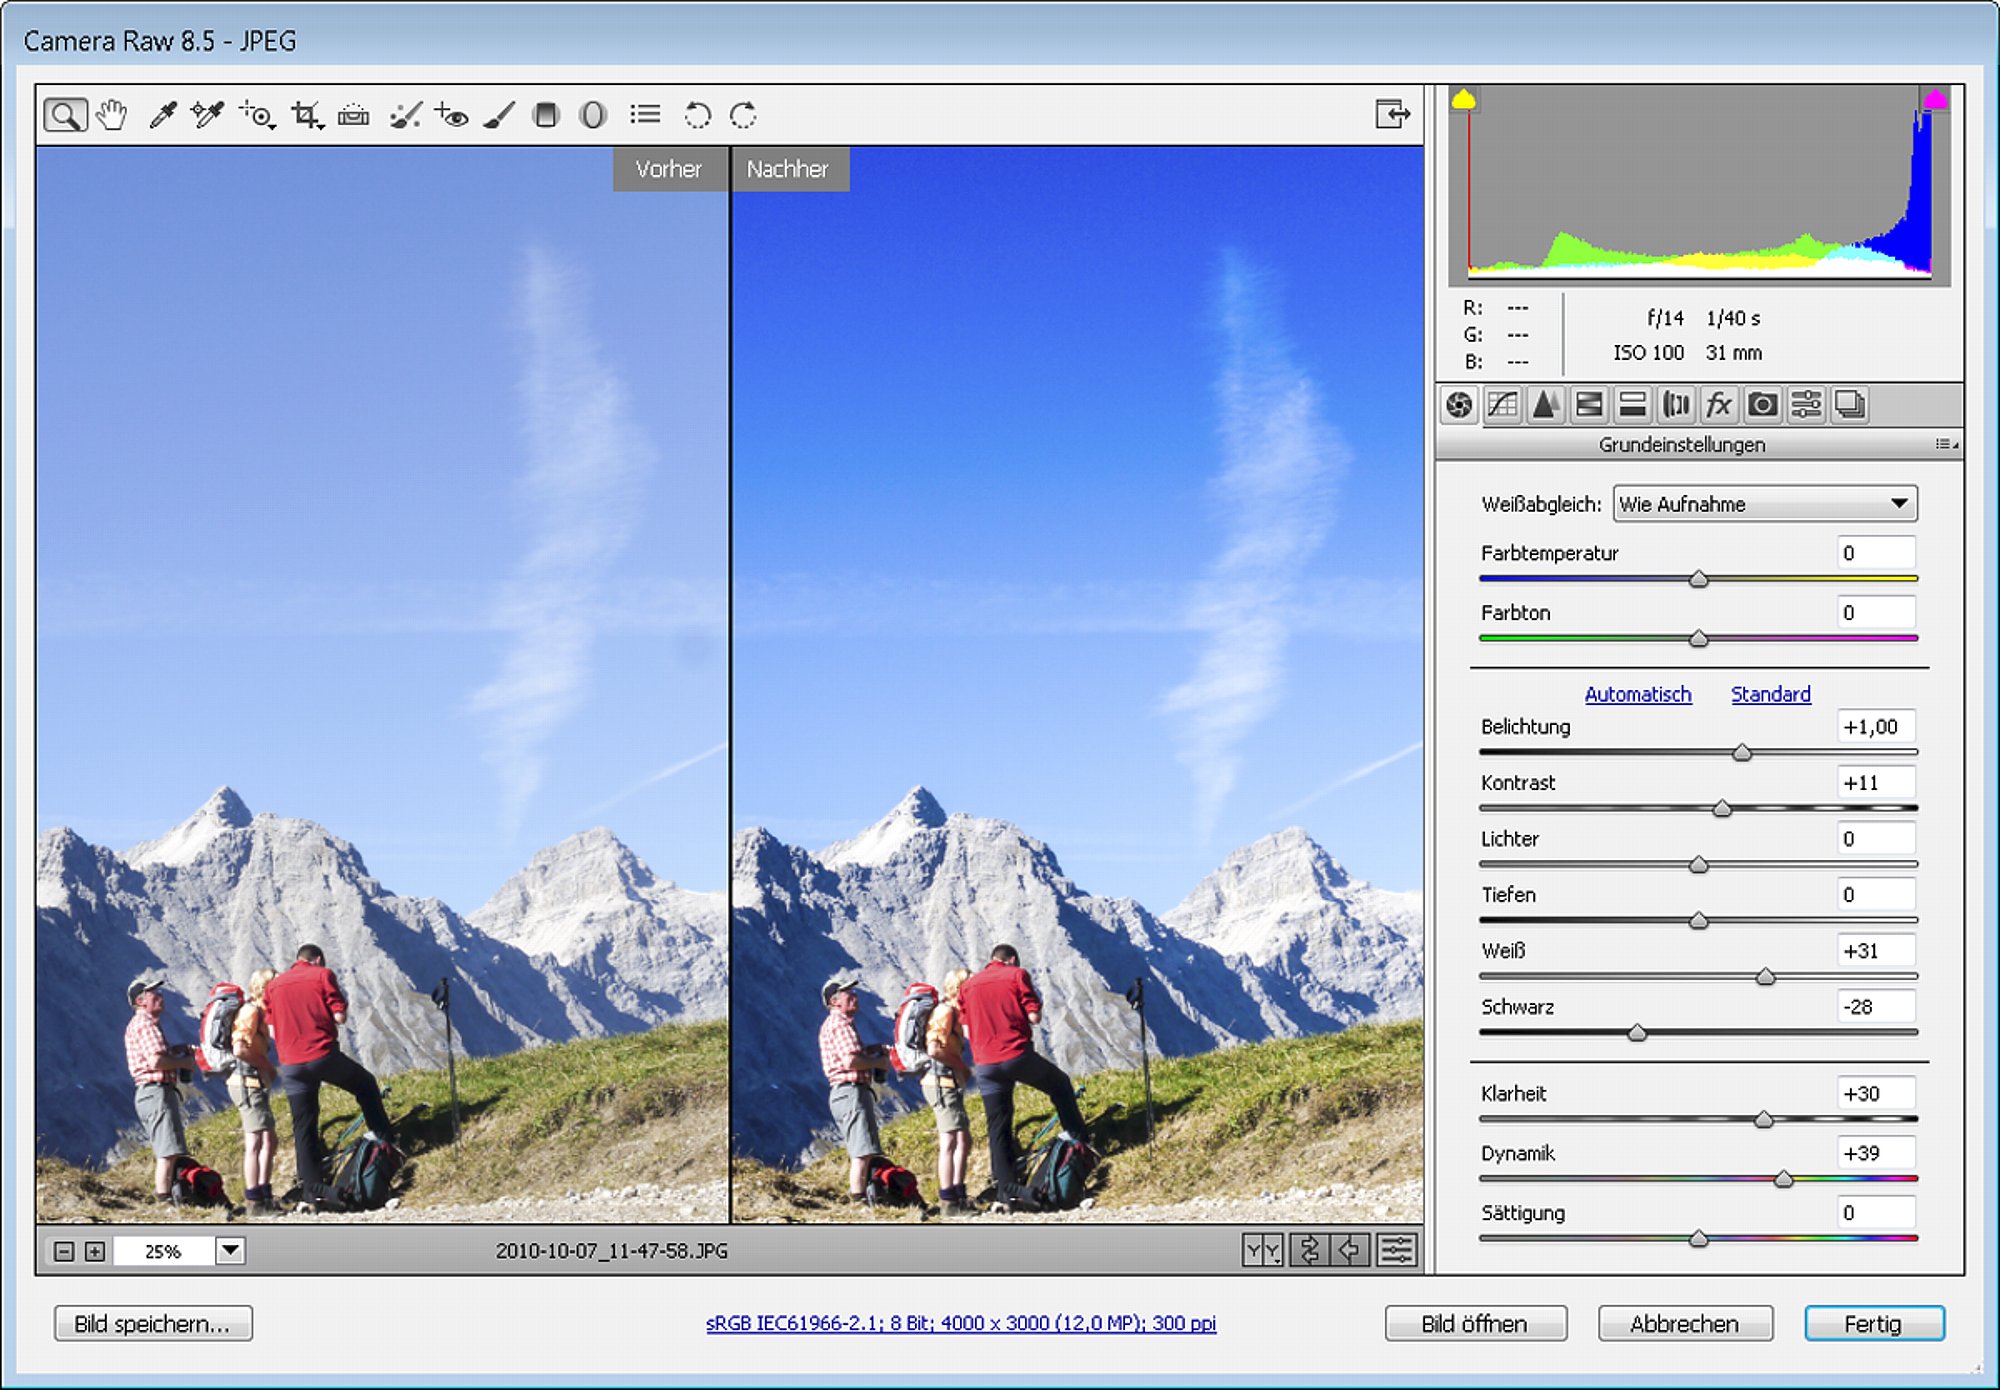Select the Radial Filter tool
Image resolution: width=2000 pixels, height=1390 pixels.
tap(592, 115)
